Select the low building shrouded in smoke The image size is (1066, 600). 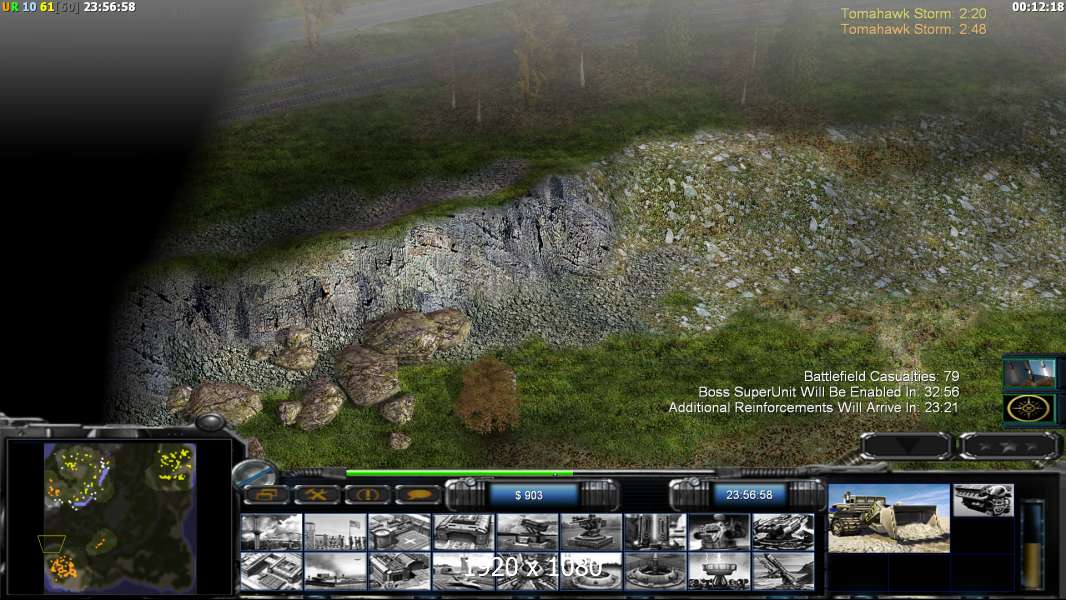tap(335, 570)
